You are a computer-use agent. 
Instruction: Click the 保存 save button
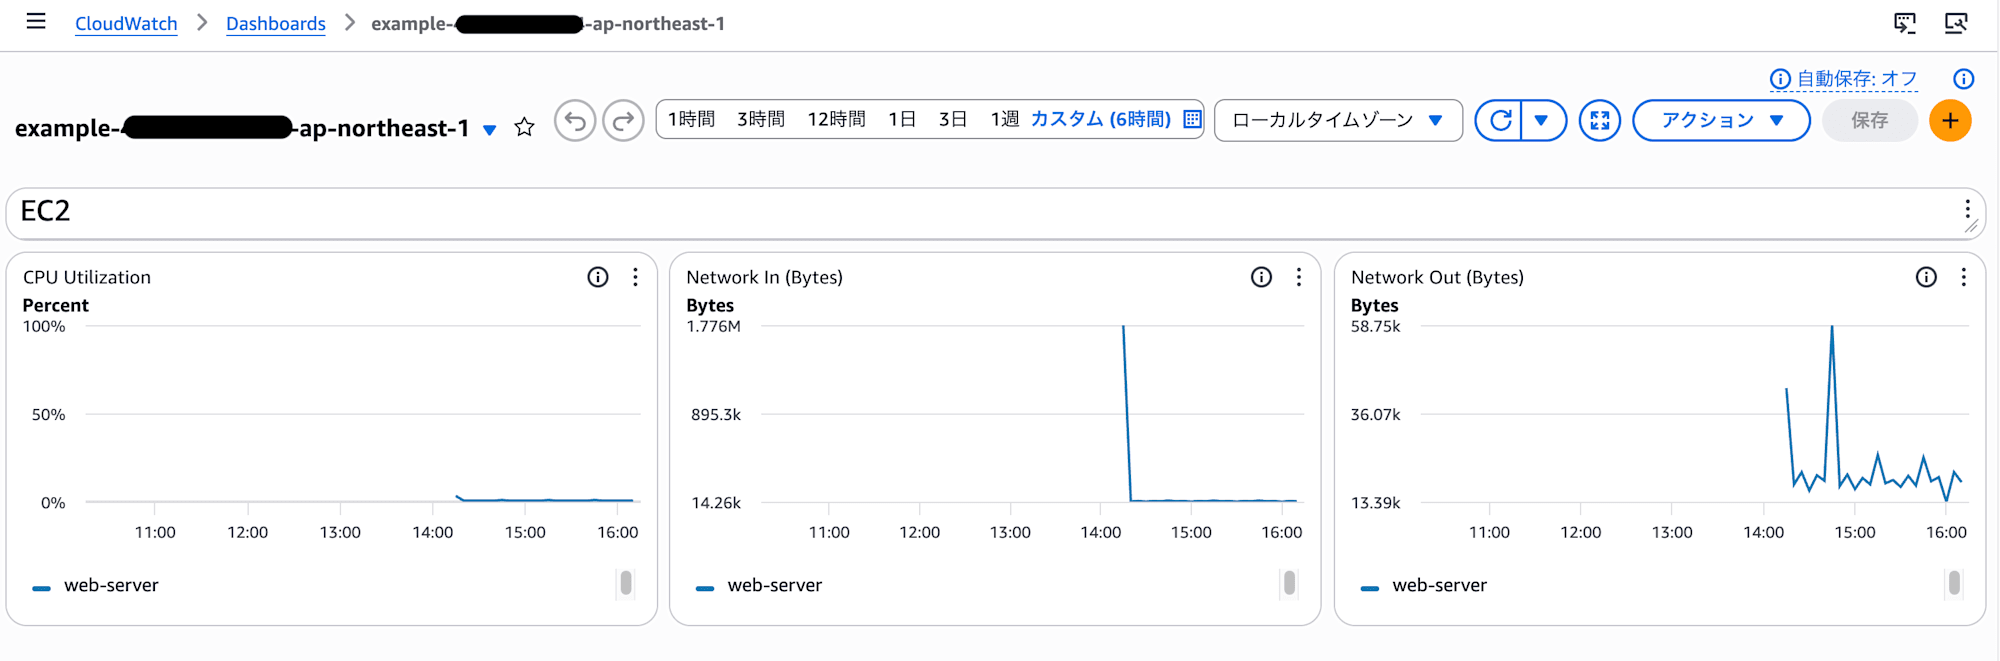[1869, 121]
